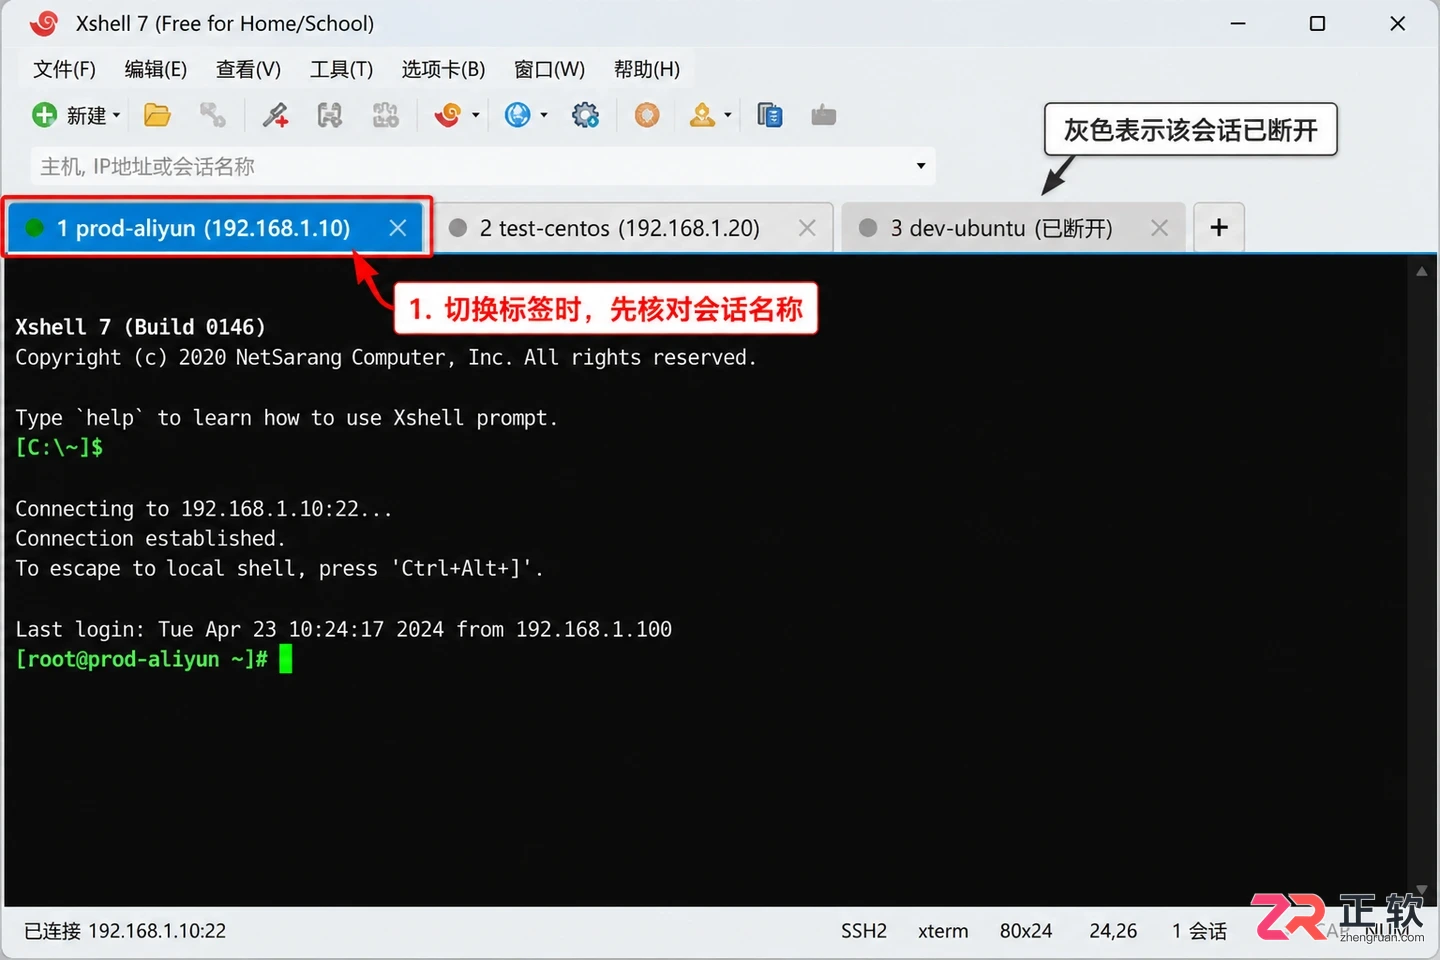This screenshot has width=1440, height=960.
Task: Click the terminal scrollbar up arrow
Action: point(1422,271)
